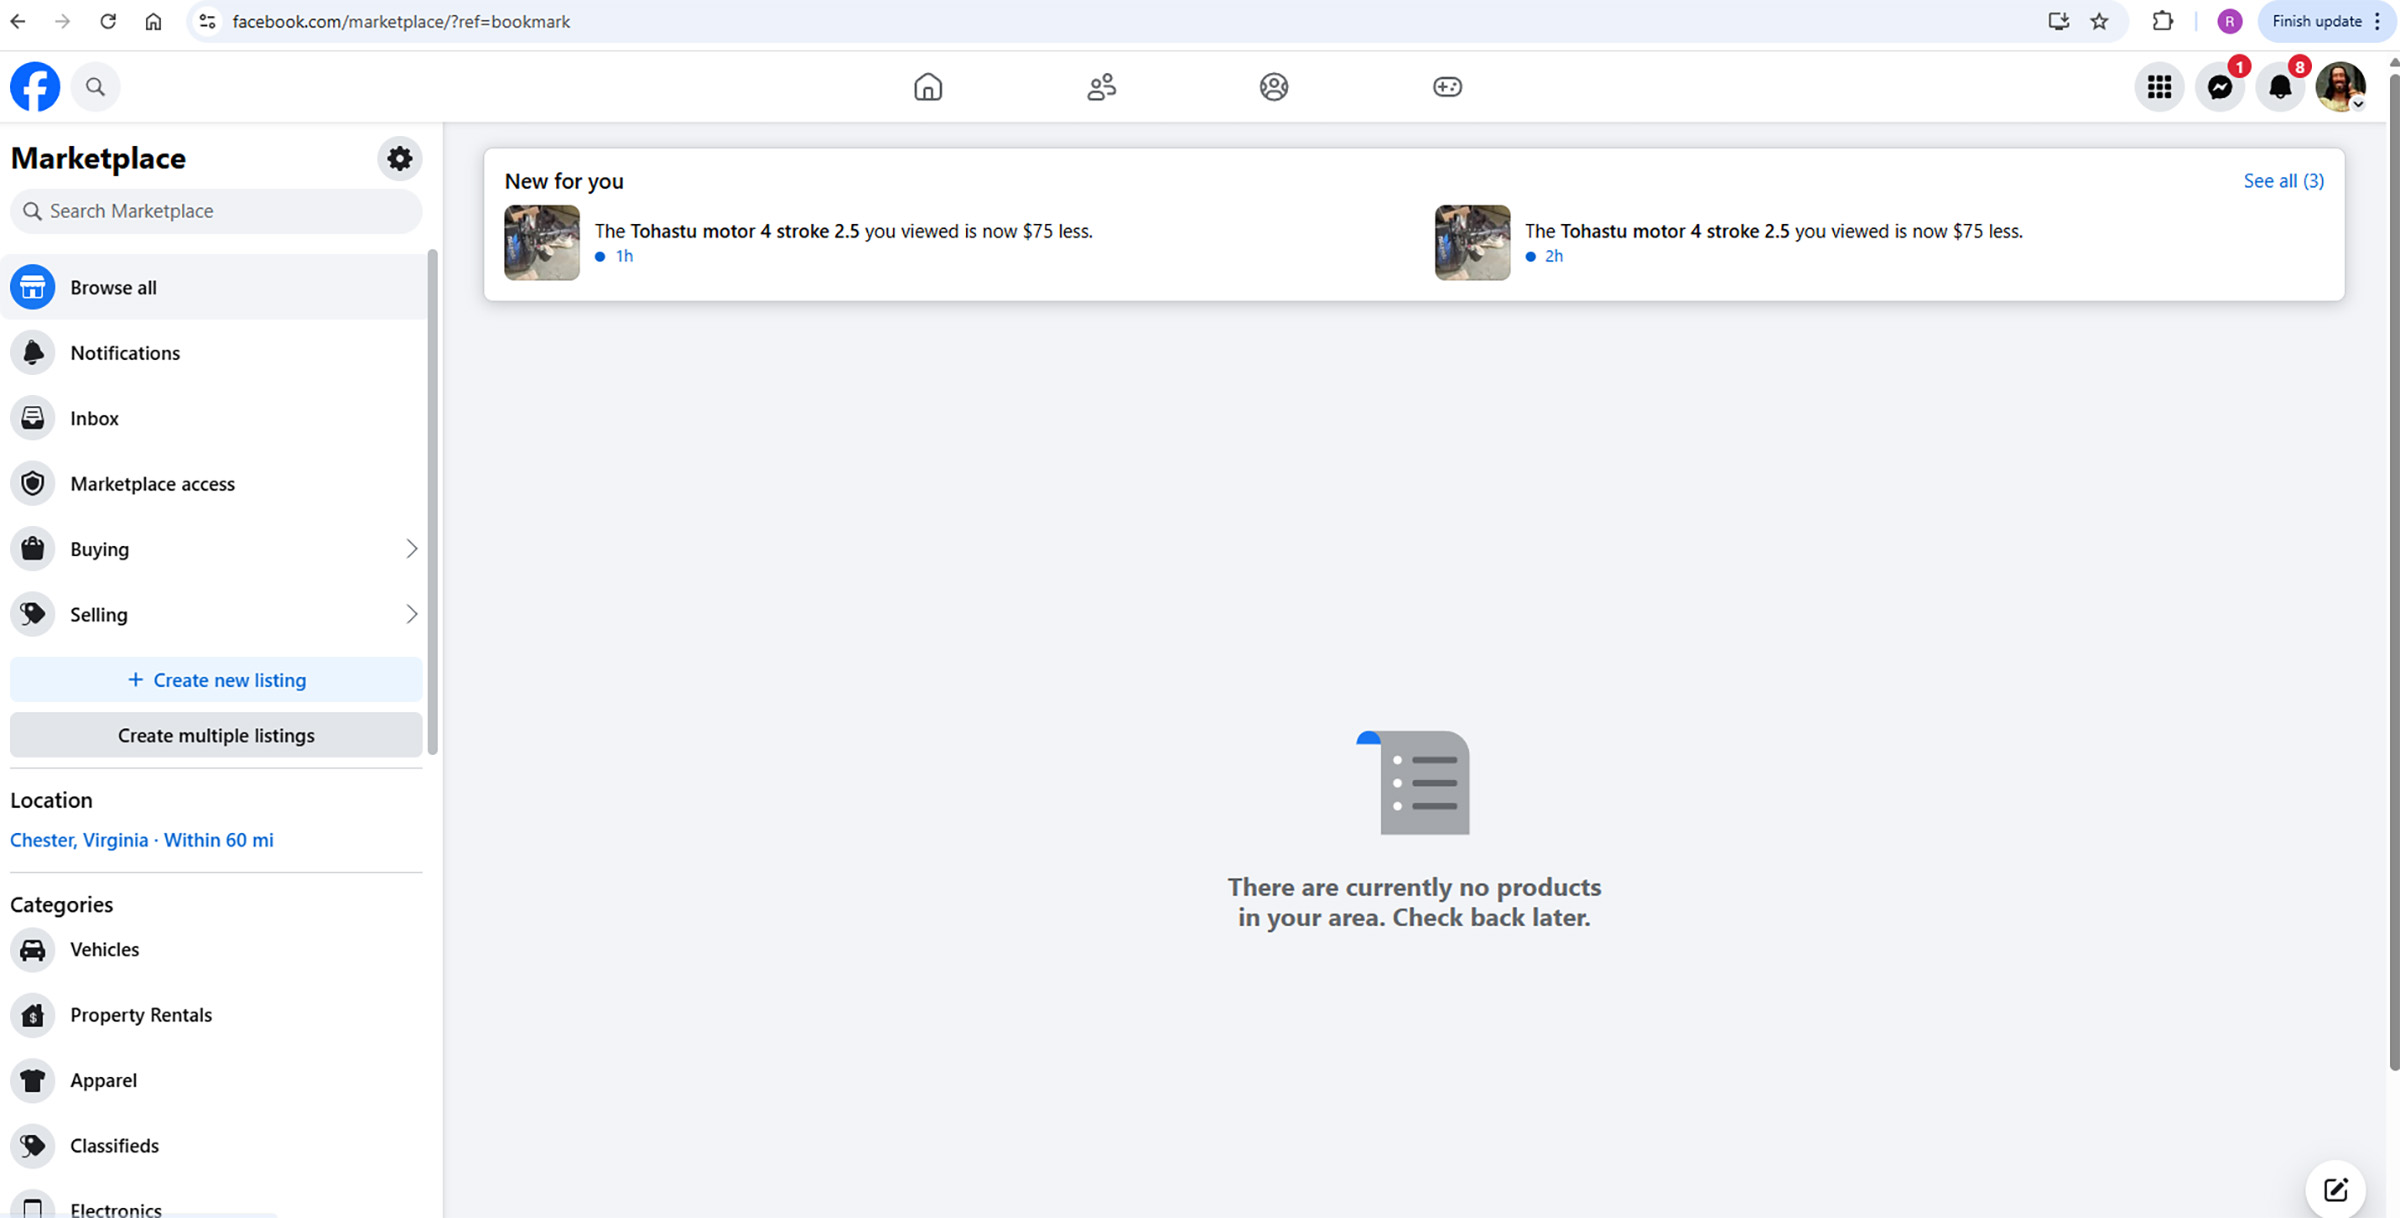2400x1218 pixels.
Task: Click the Property Rentals house icon
Action: (33, 1015)
